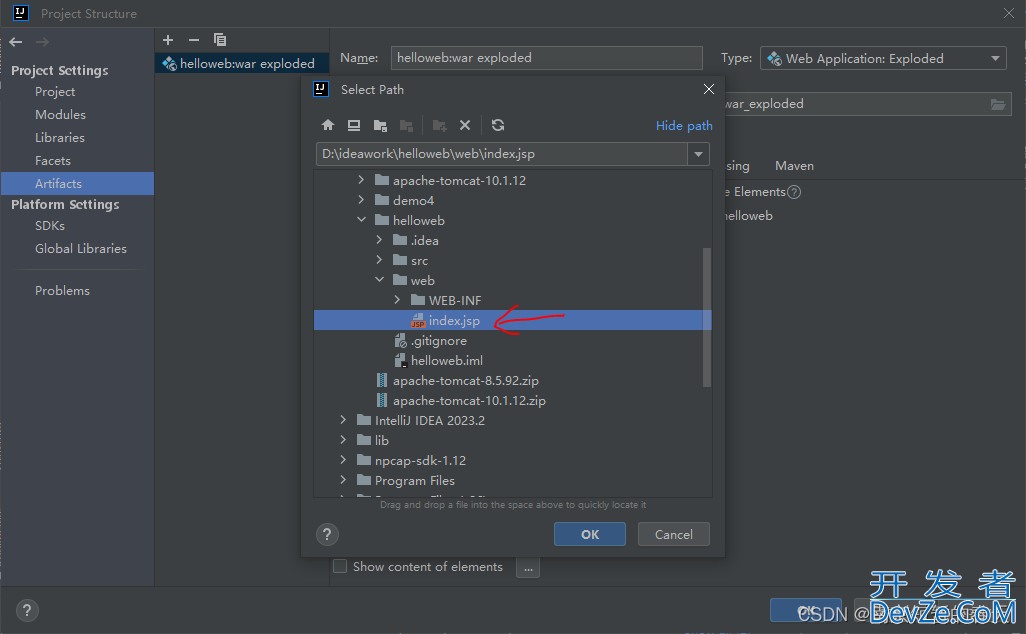The height and width of the screenshot is (634, 1026).
Task: Close the Select Path dialog
Action: [x=709, y=89]
